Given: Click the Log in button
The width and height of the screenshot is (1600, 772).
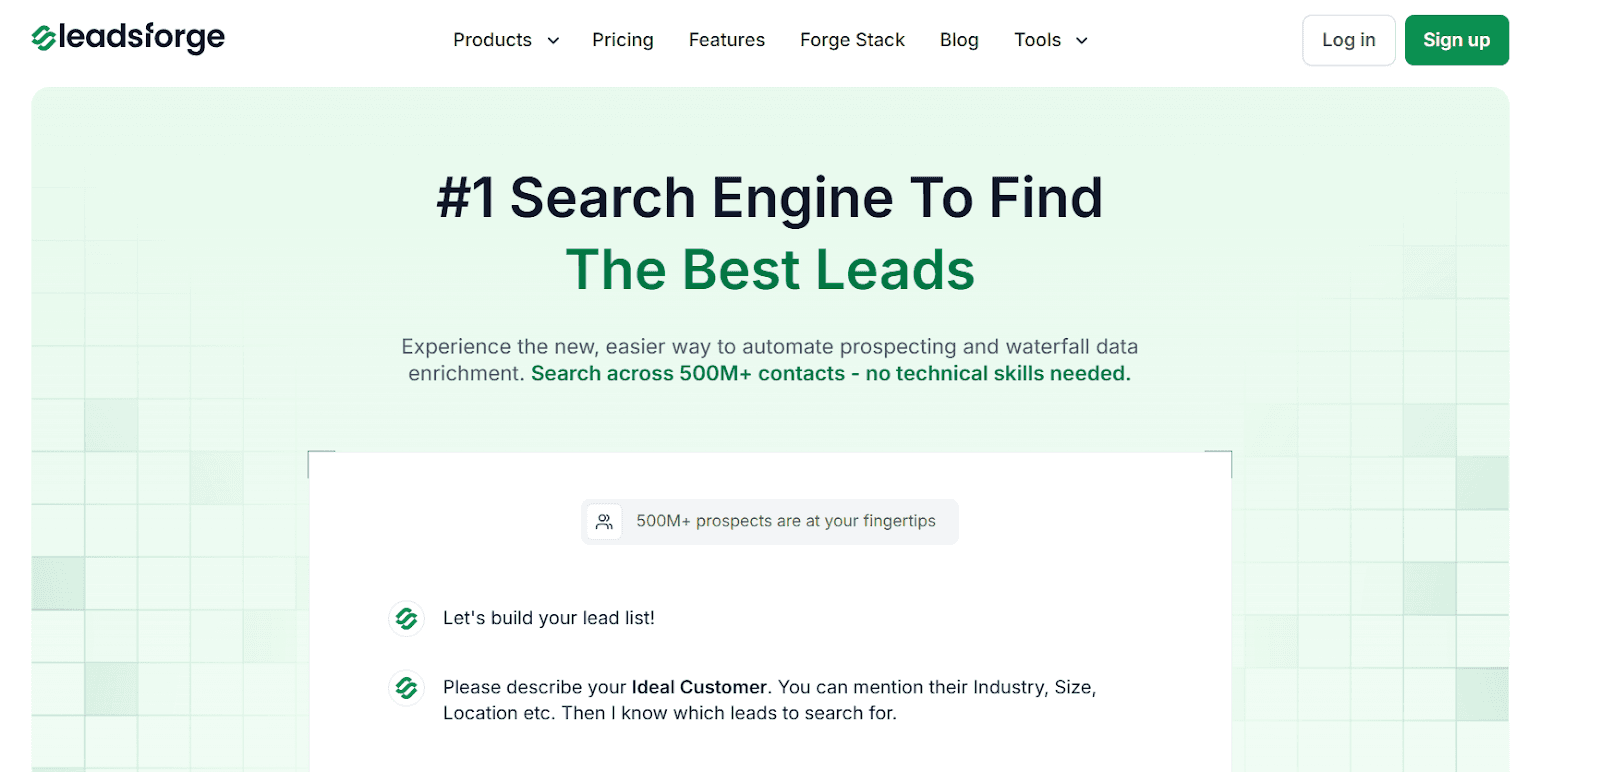Looking at the screenshot, I should tap(1348, 40).
